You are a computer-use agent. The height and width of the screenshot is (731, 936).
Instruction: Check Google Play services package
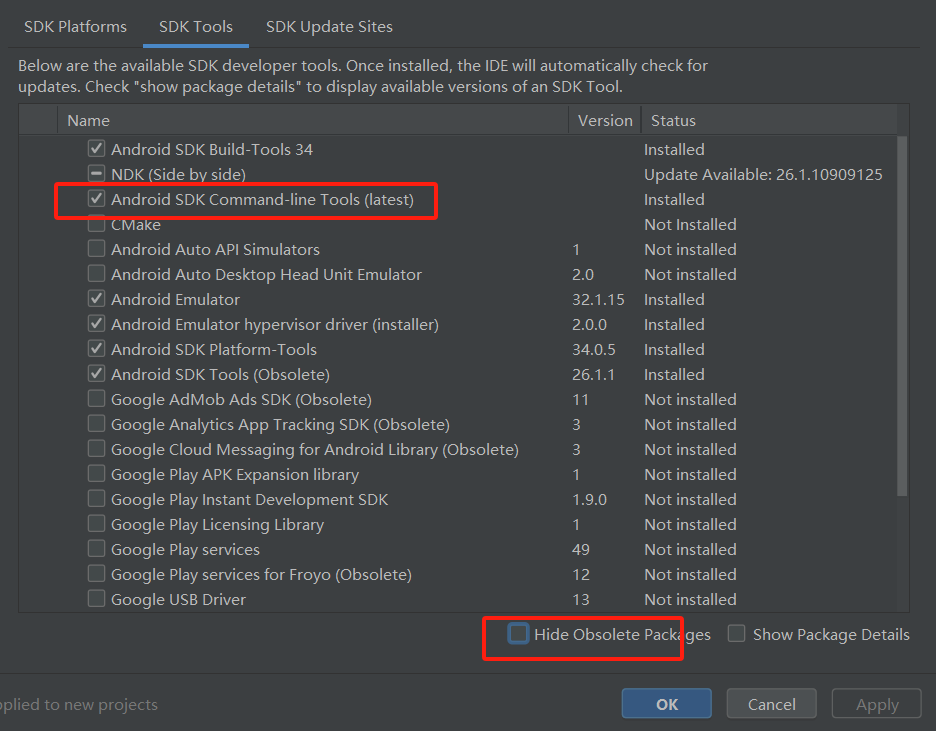tap(96, 549)
